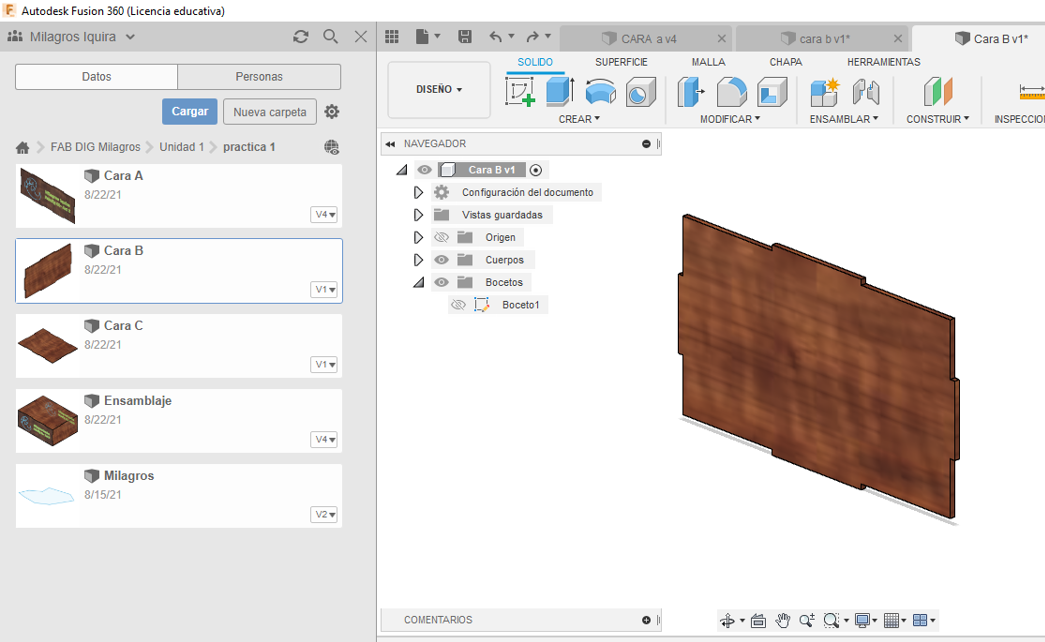Click the Press Pull tool icon
The width and height of the screenshot is (1045, 642).
pyautogui.click(x=692, y=92)
